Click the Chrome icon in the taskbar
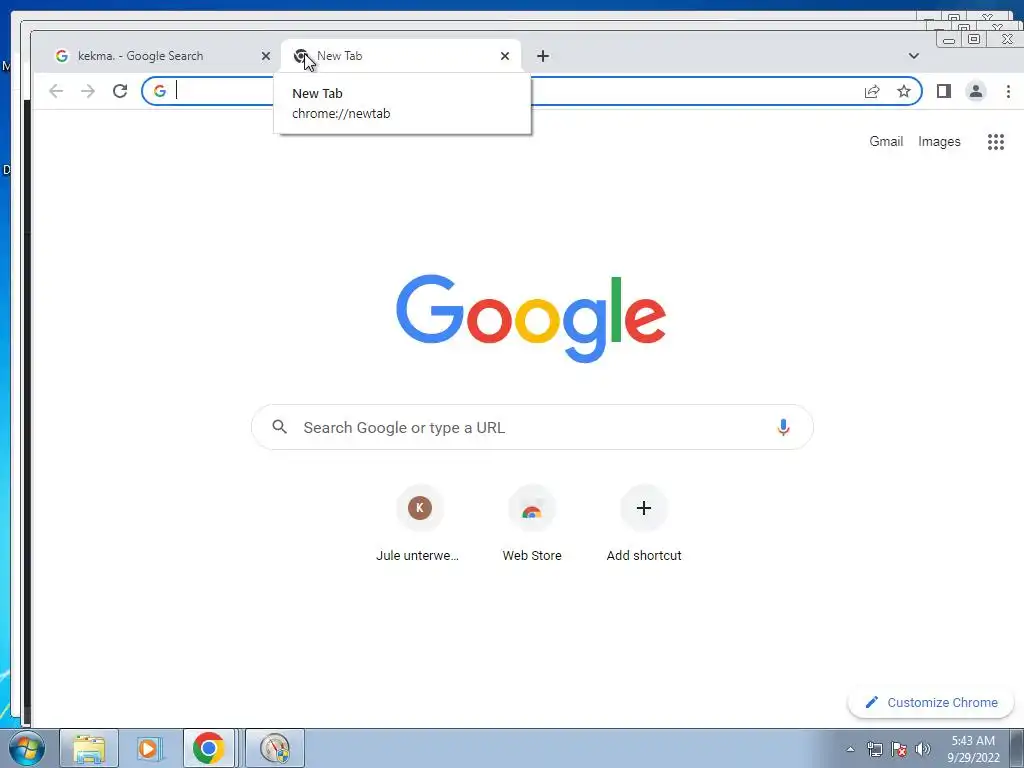This screenshot has width=1024, height=768. 208,748
